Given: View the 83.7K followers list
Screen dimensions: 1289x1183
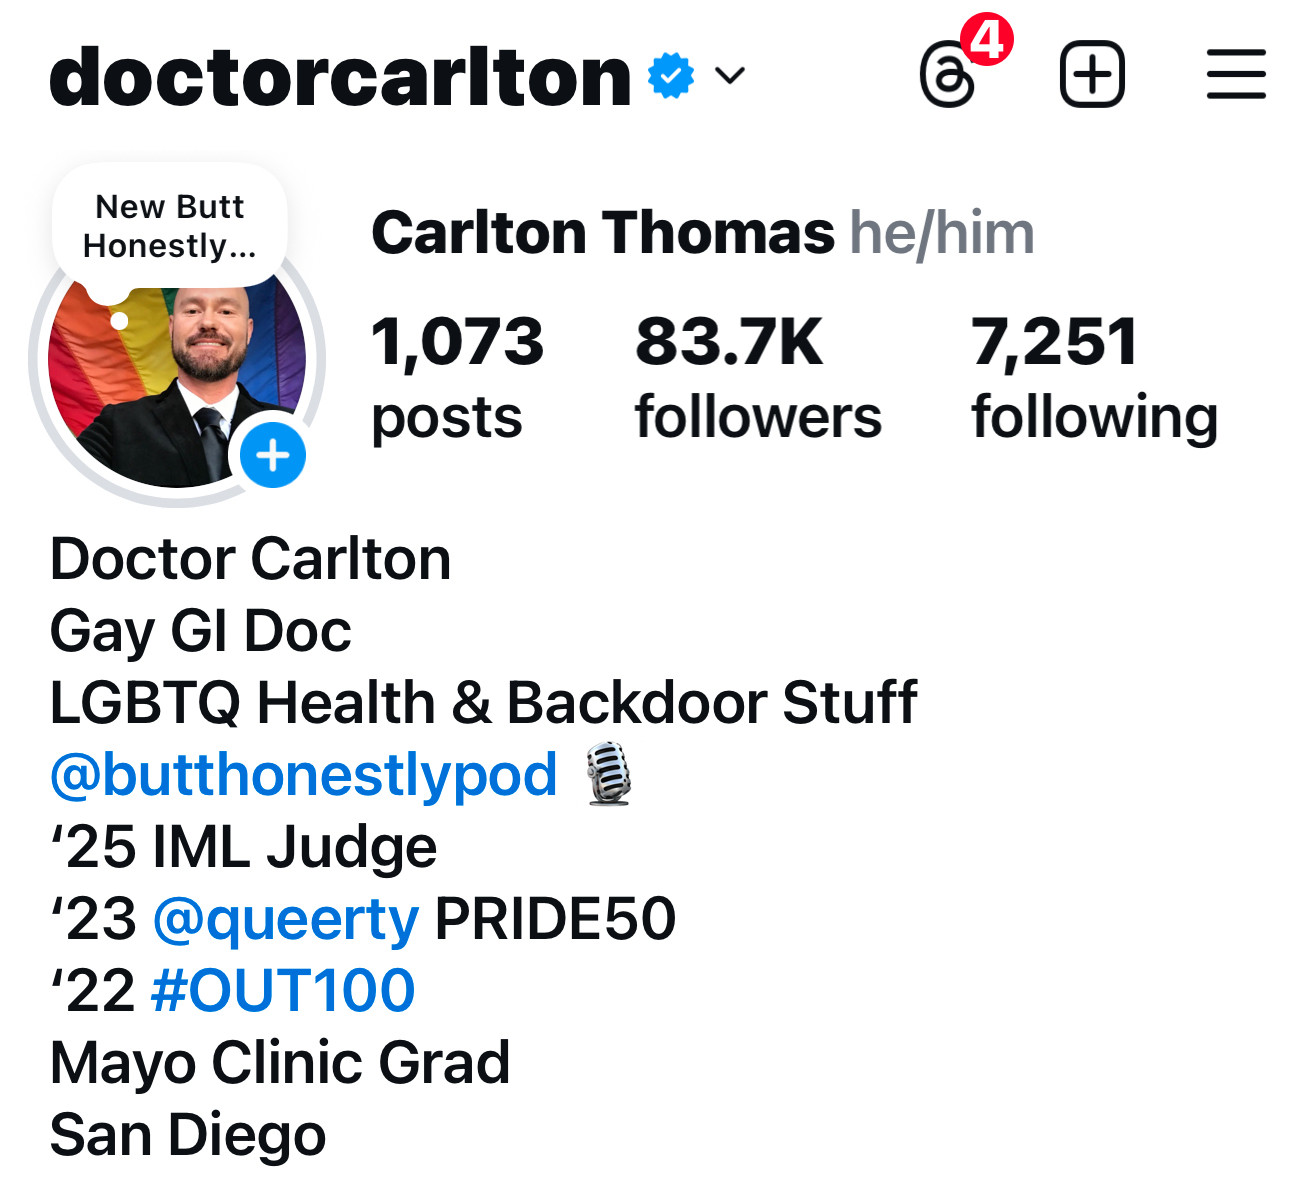Looking at the screenshot, I should [x=758, y=378].
